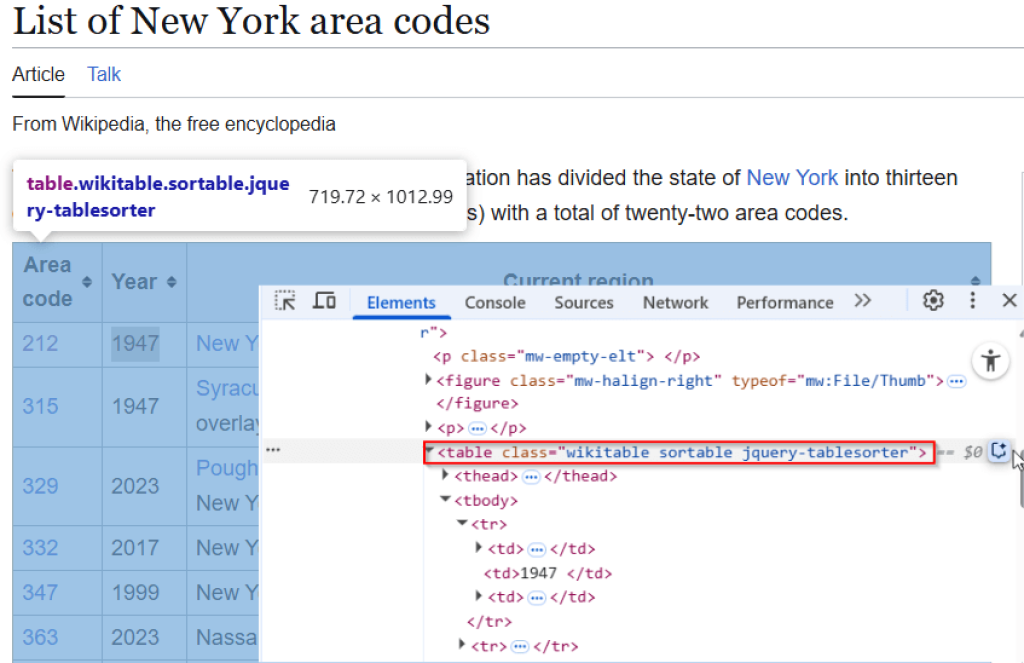Switch to the Console tab
Screen dimensions: 1024x663
pos(495,302)
